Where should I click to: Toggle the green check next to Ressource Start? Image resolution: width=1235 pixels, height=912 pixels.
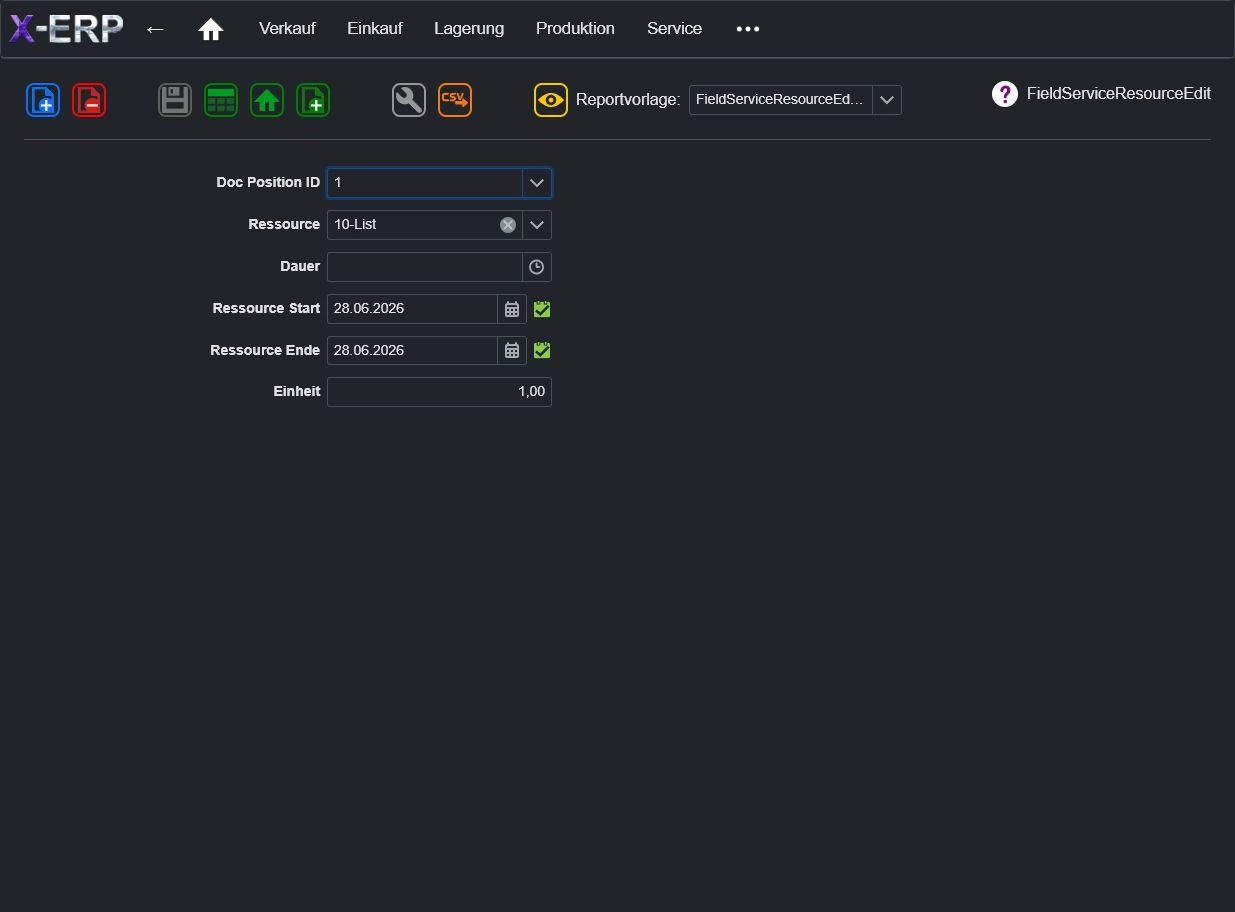click(542, 309)
